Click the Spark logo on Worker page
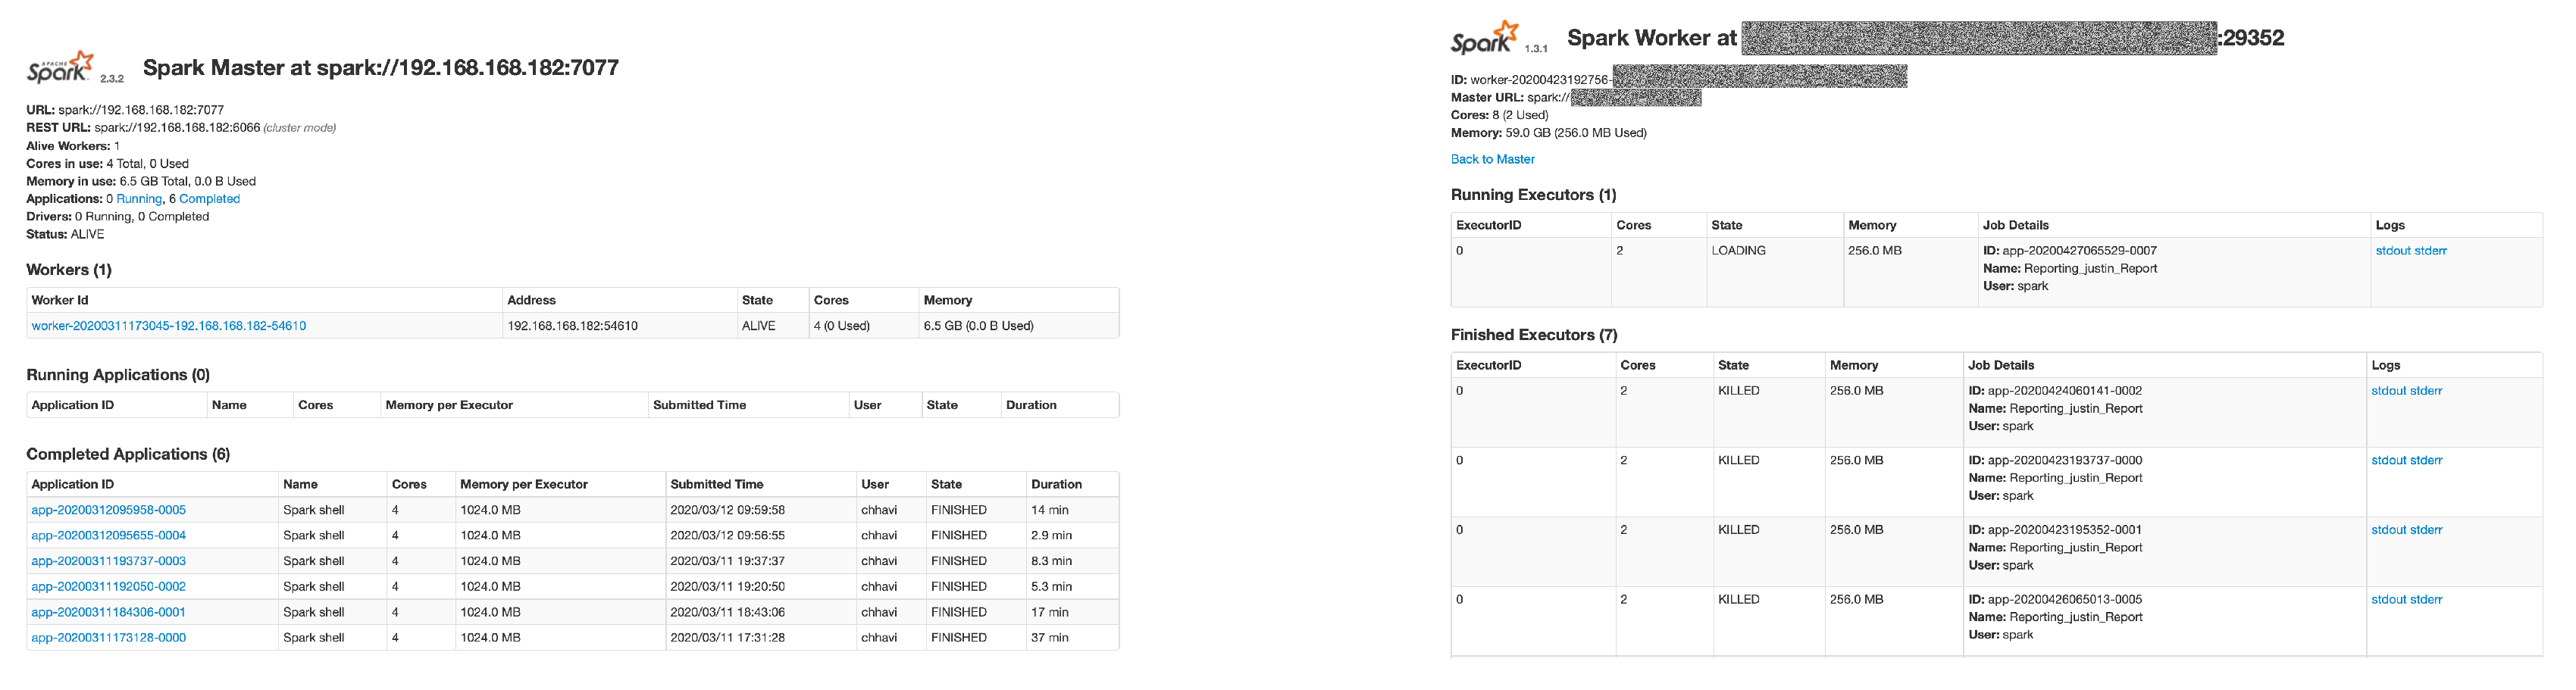2576x690 pixels. 1485,38
